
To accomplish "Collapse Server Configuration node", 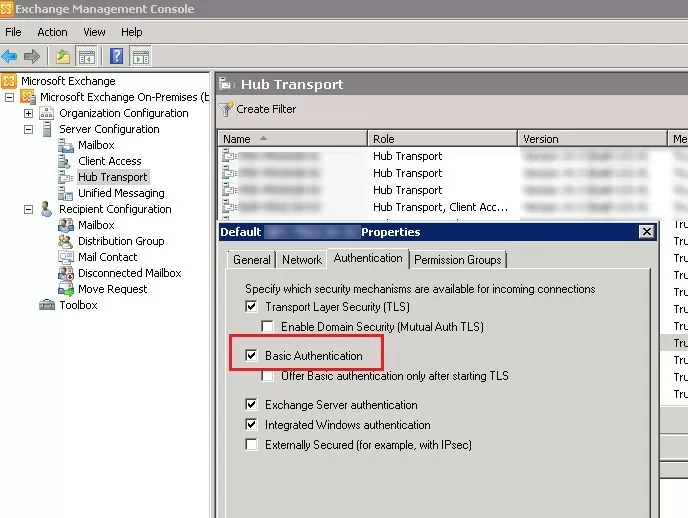I will tap(29, 129).
